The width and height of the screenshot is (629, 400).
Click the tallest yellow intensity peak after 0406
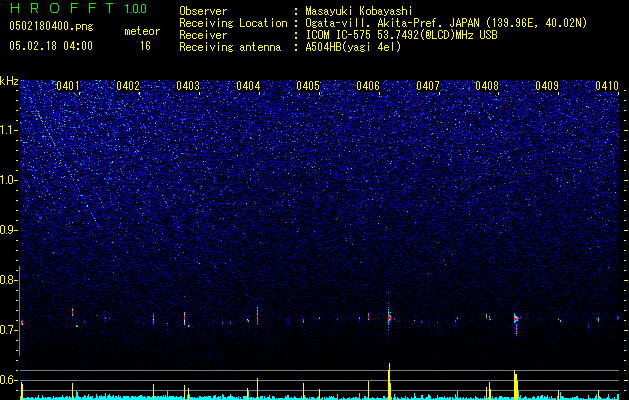pos(389,381)
